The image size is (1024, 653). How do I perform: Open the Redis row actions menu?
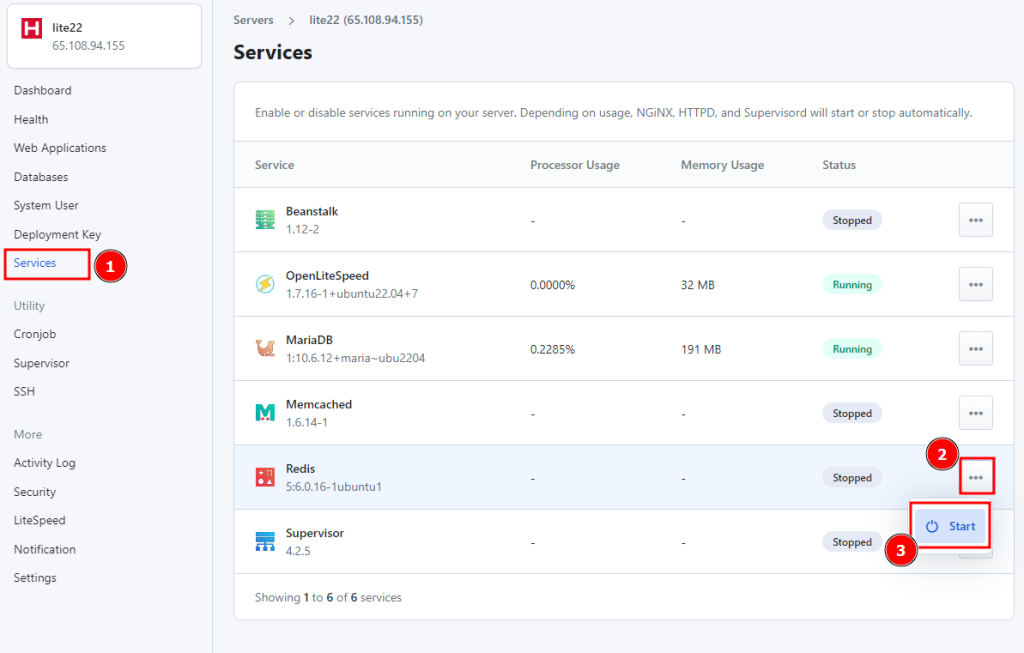(x=976, y=477)
